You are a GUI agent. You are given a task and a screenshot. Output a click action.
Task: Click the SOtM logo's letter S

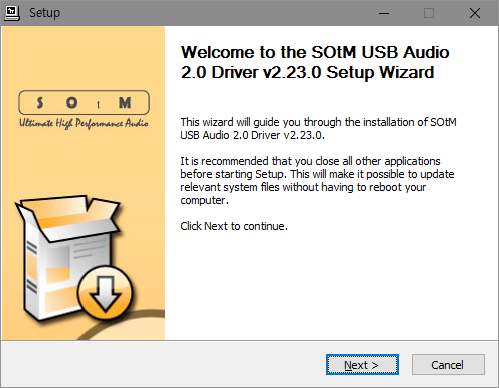[40, 102]
